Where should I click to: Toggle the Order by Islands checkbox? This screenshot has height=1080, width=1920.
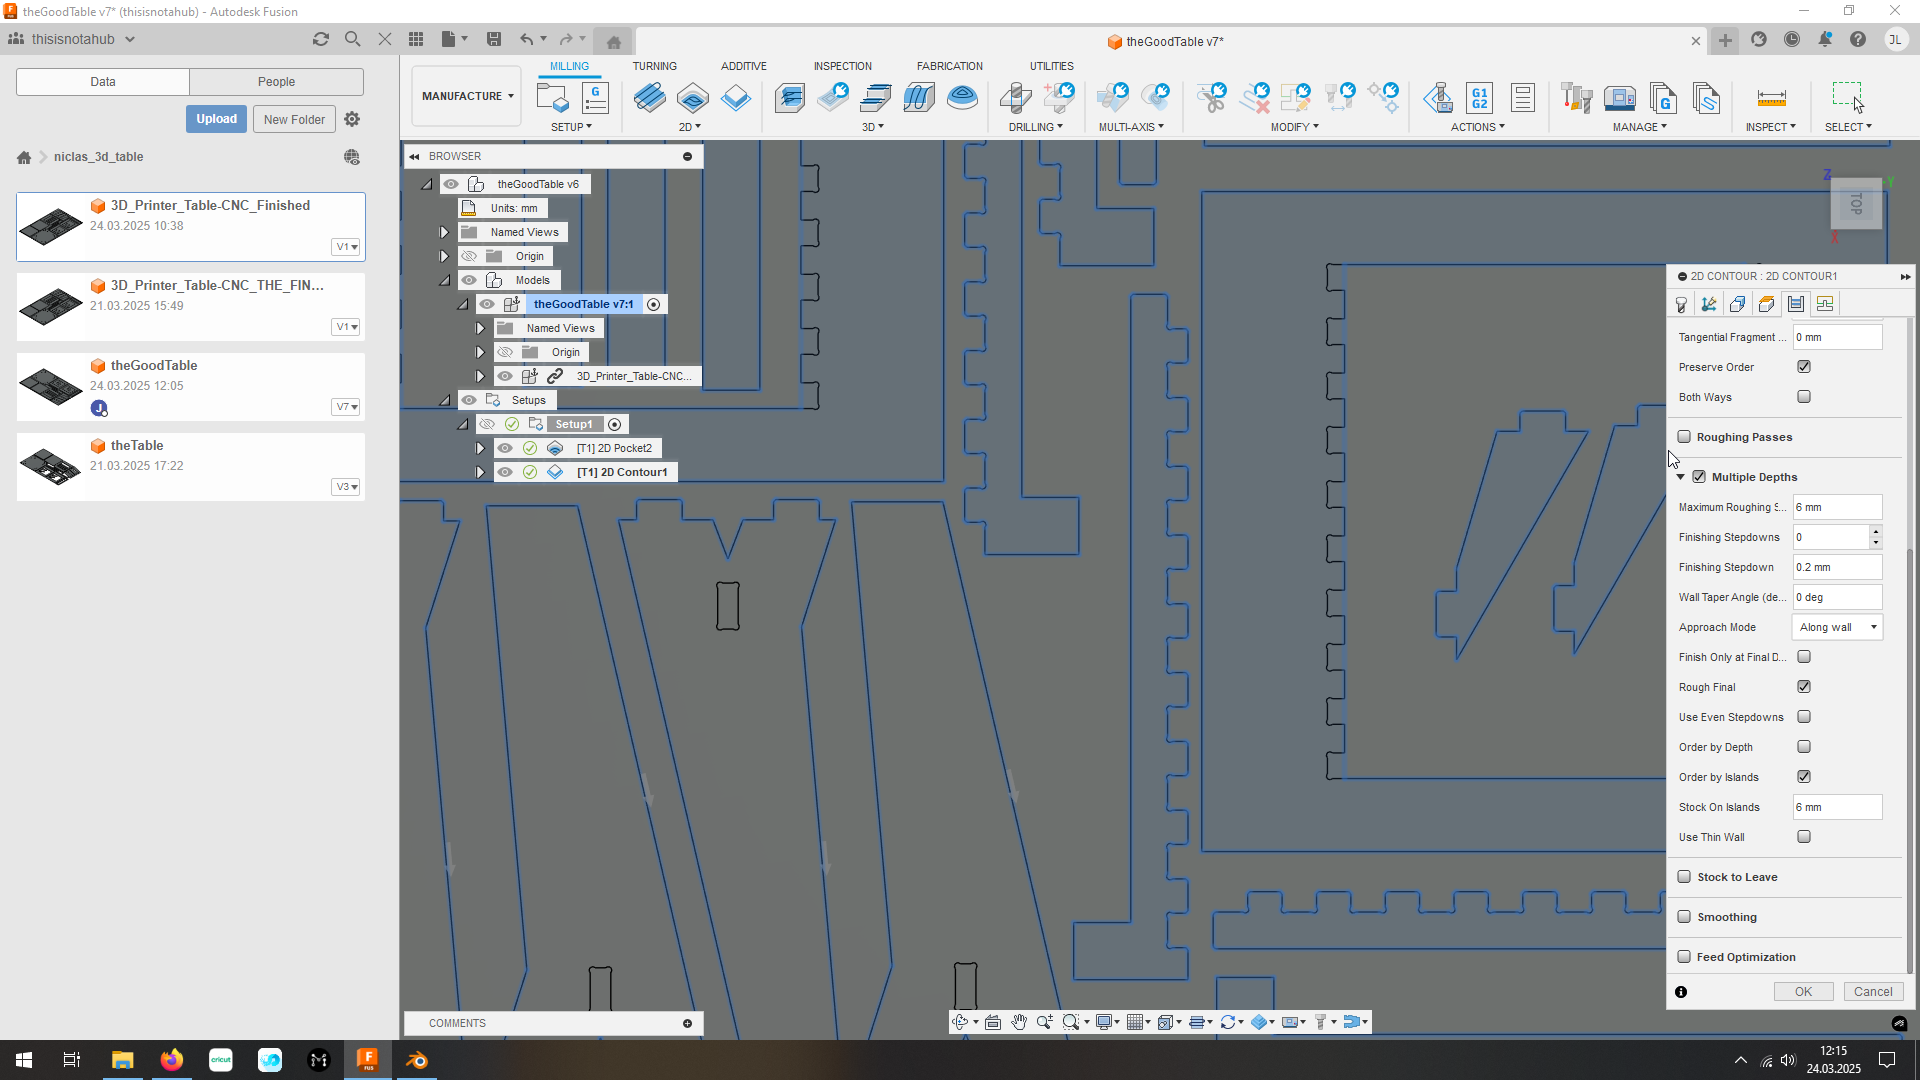tap(1804, 777)
